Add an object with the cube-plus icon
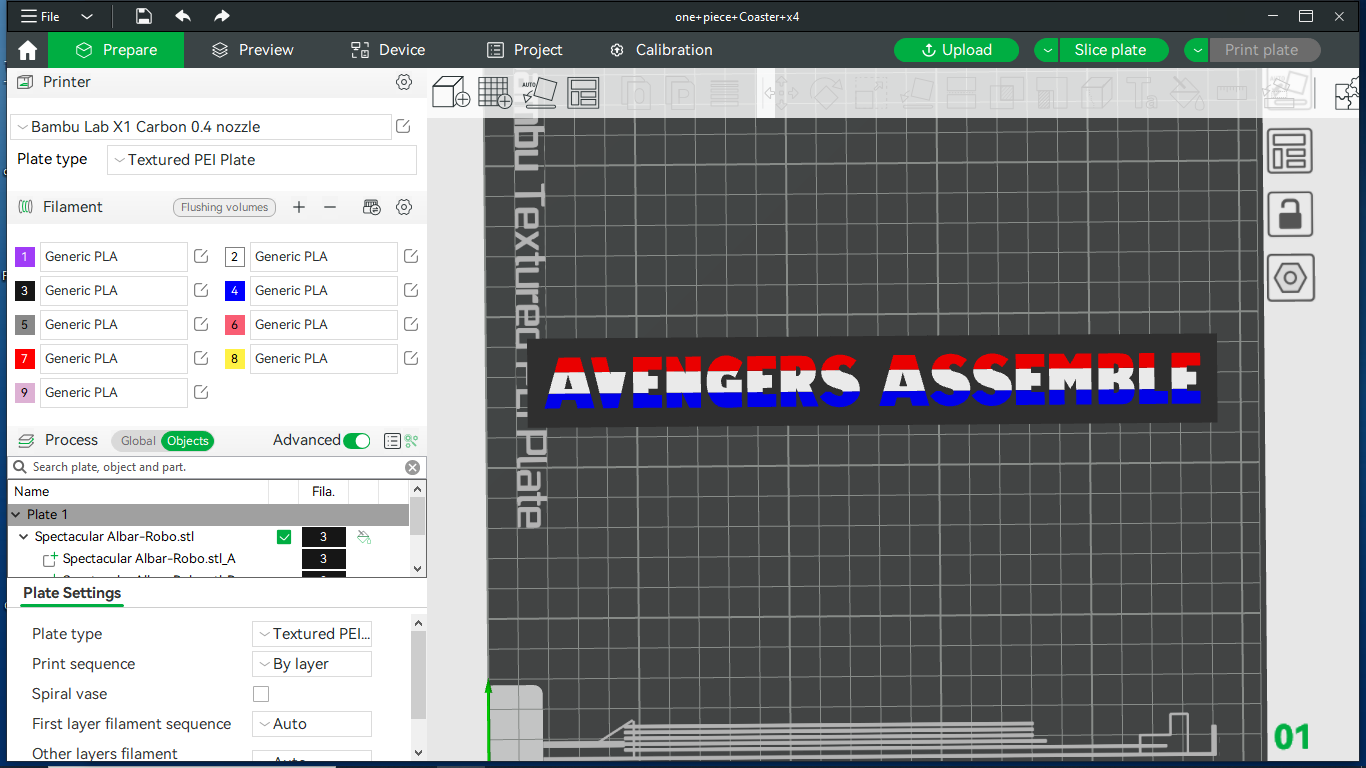Image resolution: width=1366 pixels, height=768 pixels. click(451, 92)
